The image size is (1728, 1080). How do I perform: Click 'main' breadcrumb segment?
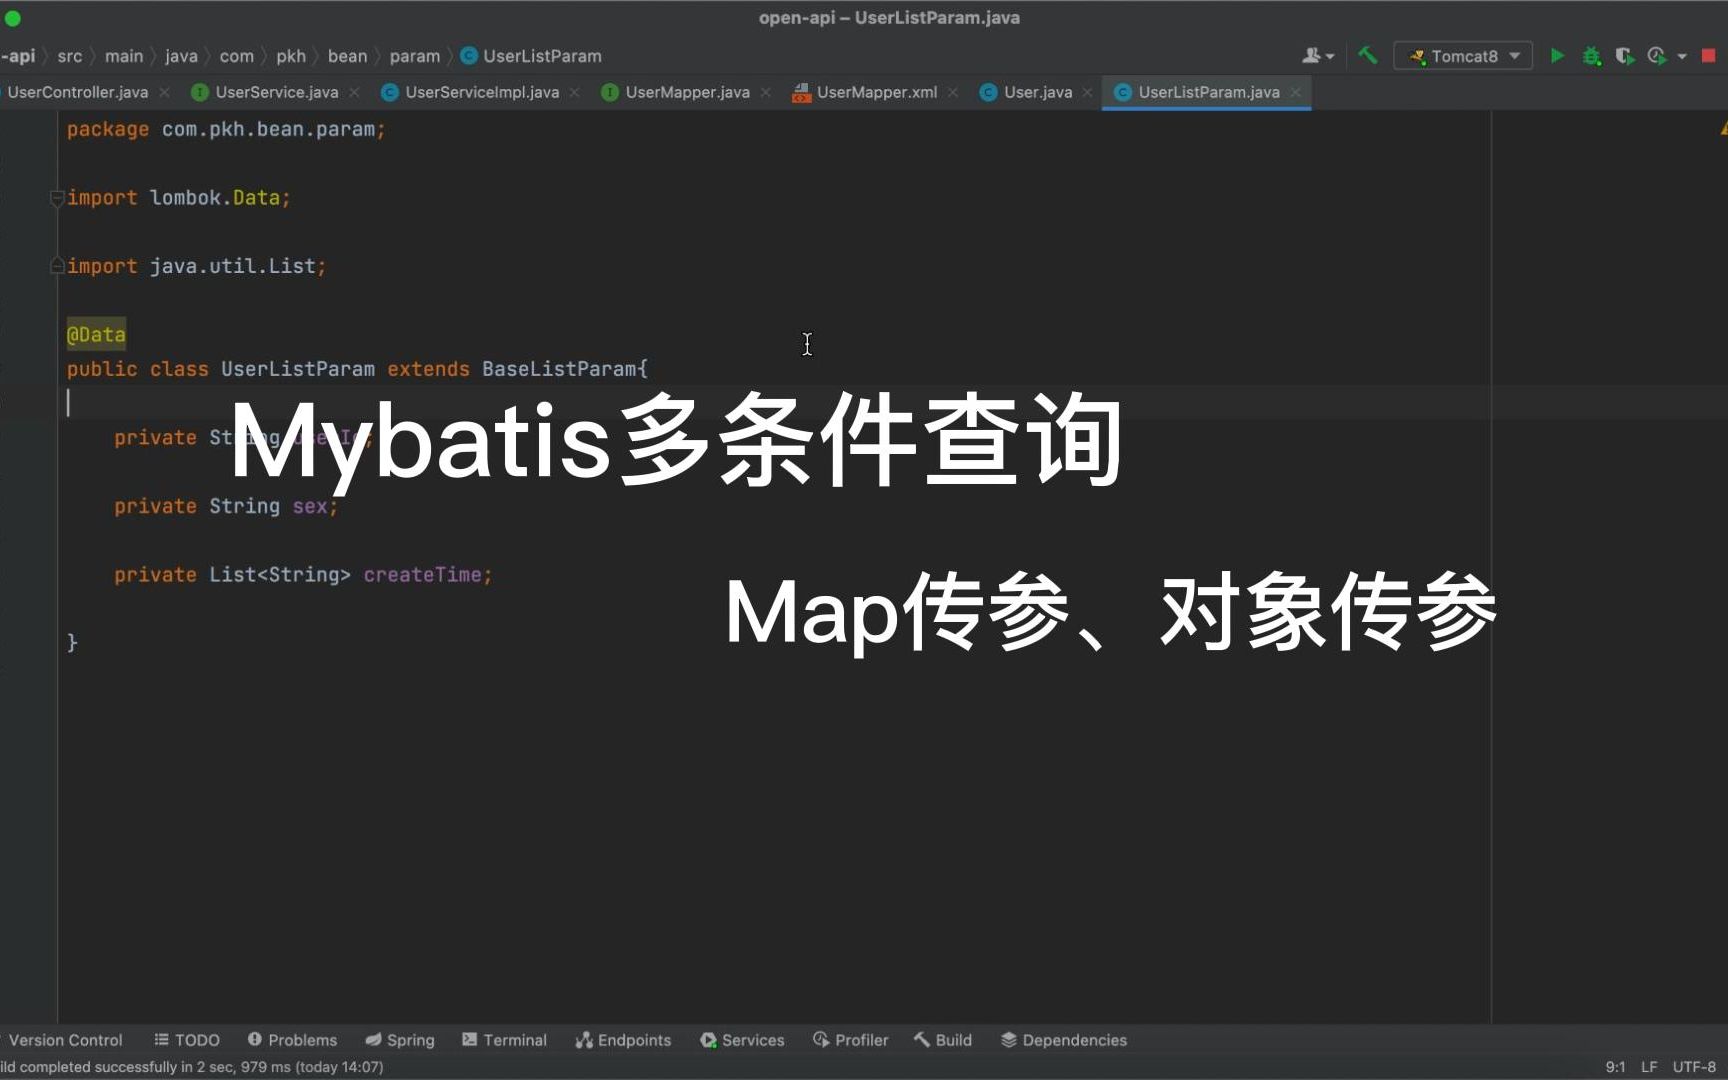tap(124, 56)
